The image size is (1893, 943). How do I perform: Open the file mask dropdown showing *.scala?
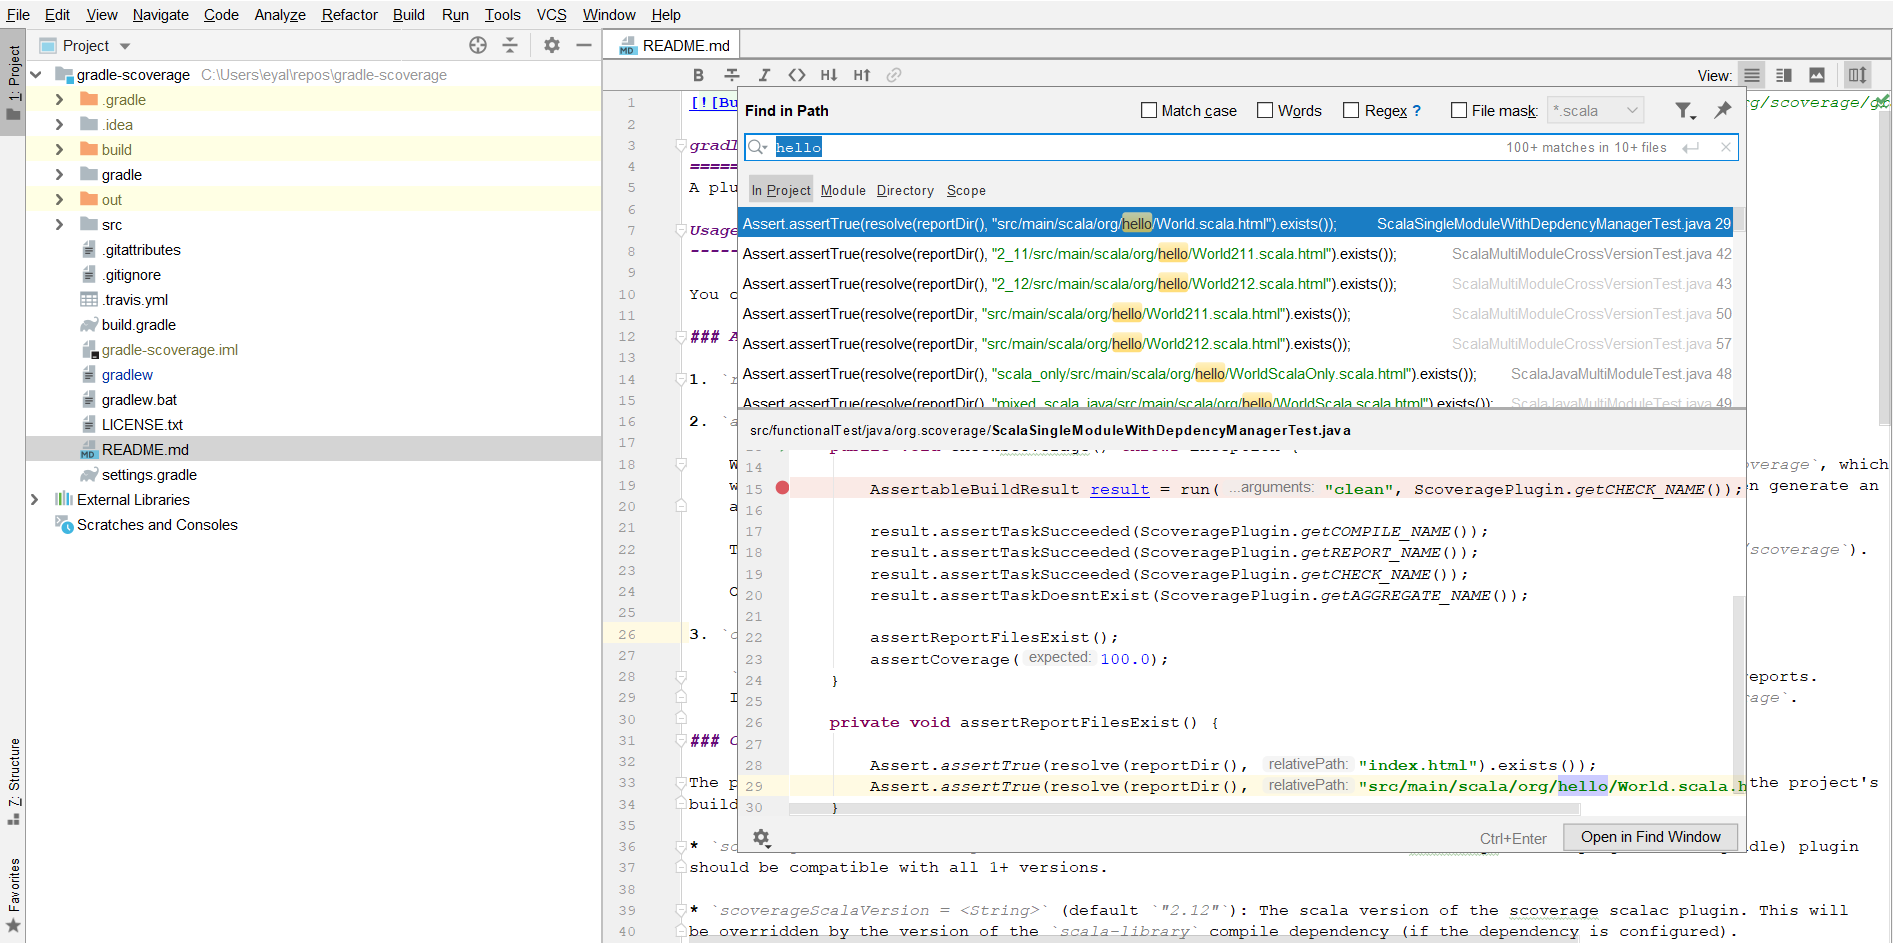tap(1632, 110)
